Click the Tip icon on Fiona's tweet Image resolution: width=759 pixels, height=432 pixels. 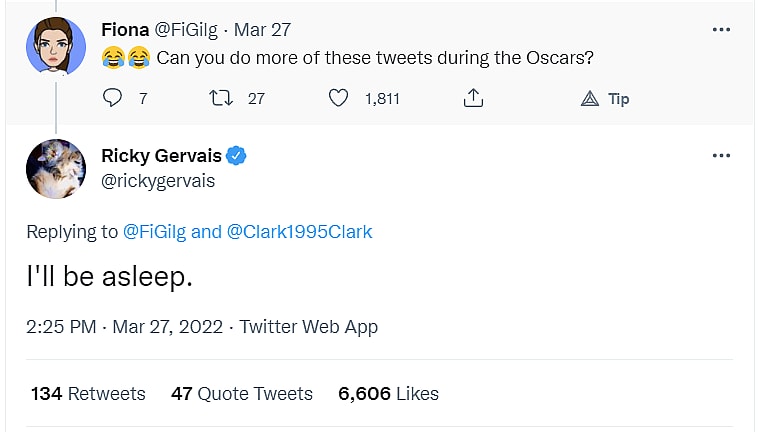[591, 98]
